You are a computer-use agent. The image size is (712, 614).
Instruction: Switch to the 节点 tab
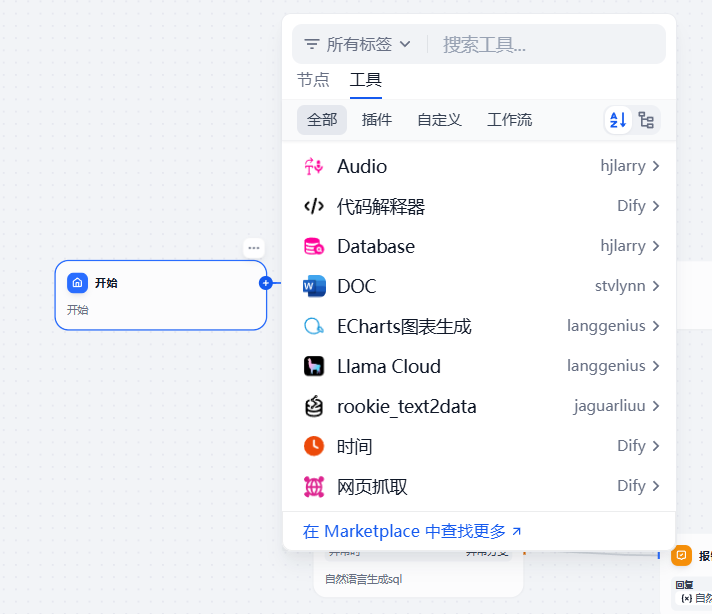tap(313, 80)
